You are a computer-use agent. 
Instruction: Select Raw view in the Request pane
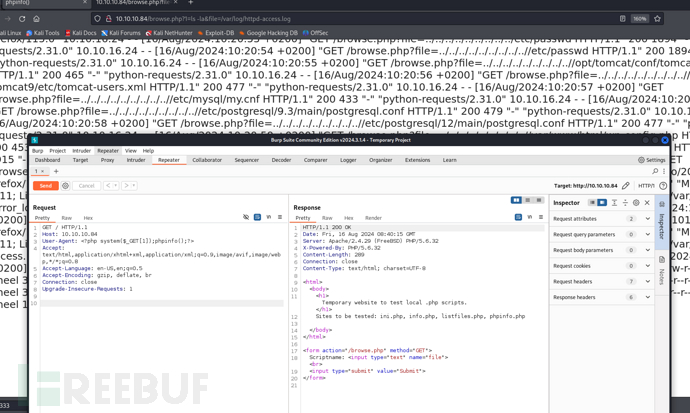(x=66, y=218)
